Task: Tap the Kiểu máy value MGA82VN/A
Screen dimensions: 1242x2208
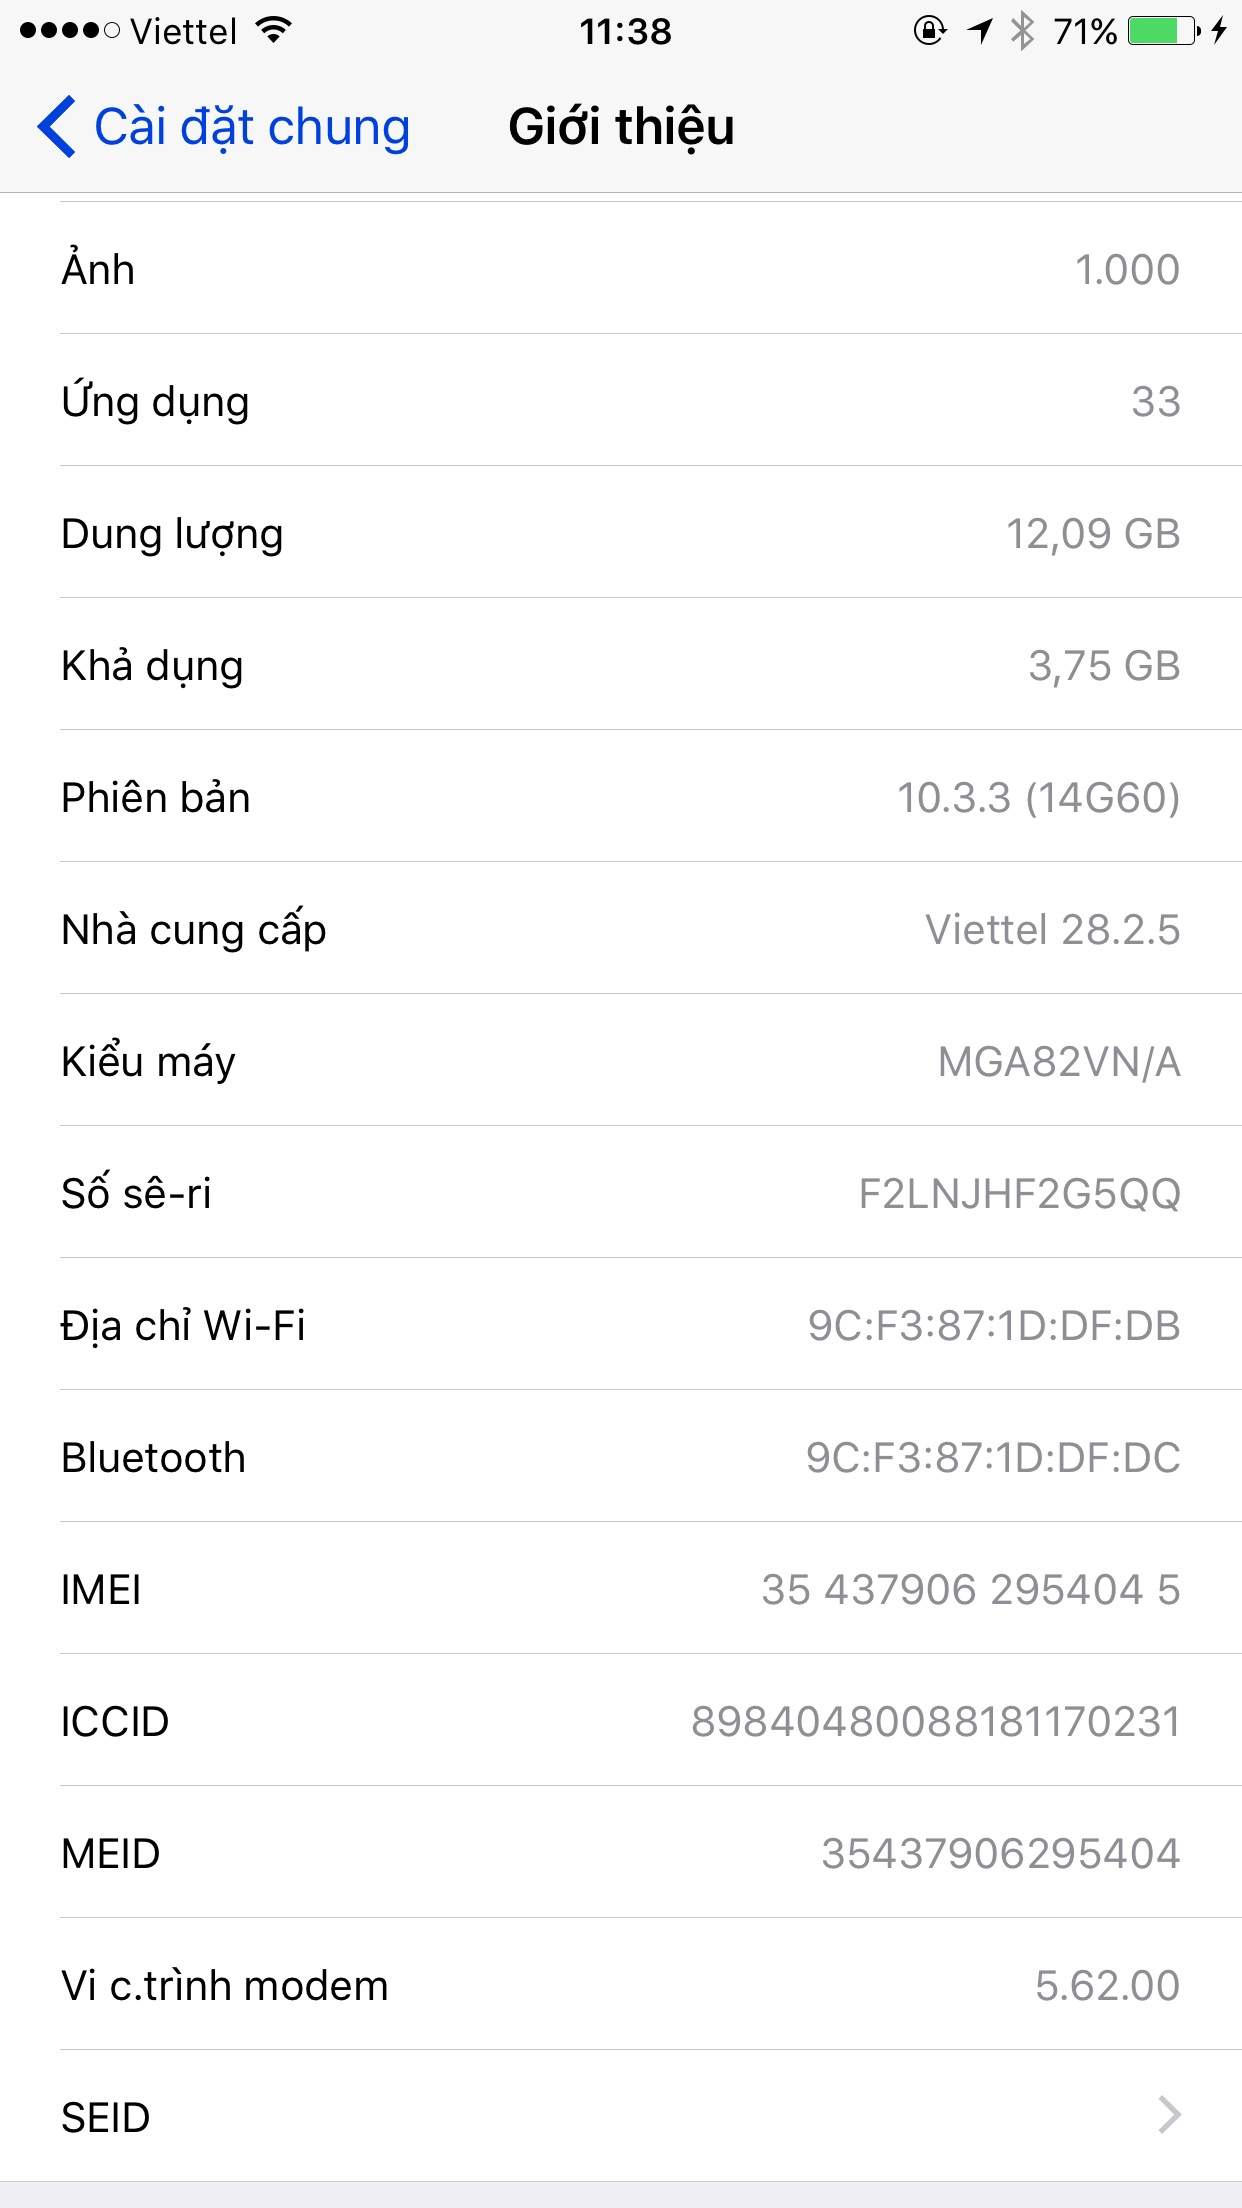Action: (x=1058, y=1061)
